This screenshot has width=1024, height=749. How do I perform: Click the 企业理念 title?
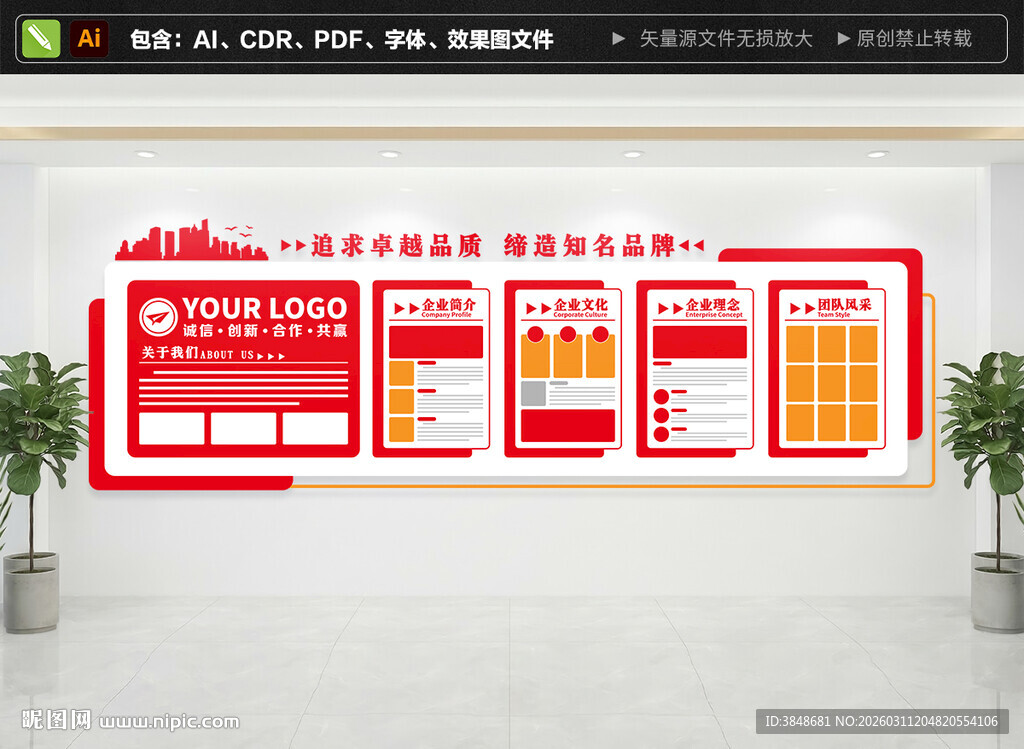pyautogui.click(x=712, y=304)
